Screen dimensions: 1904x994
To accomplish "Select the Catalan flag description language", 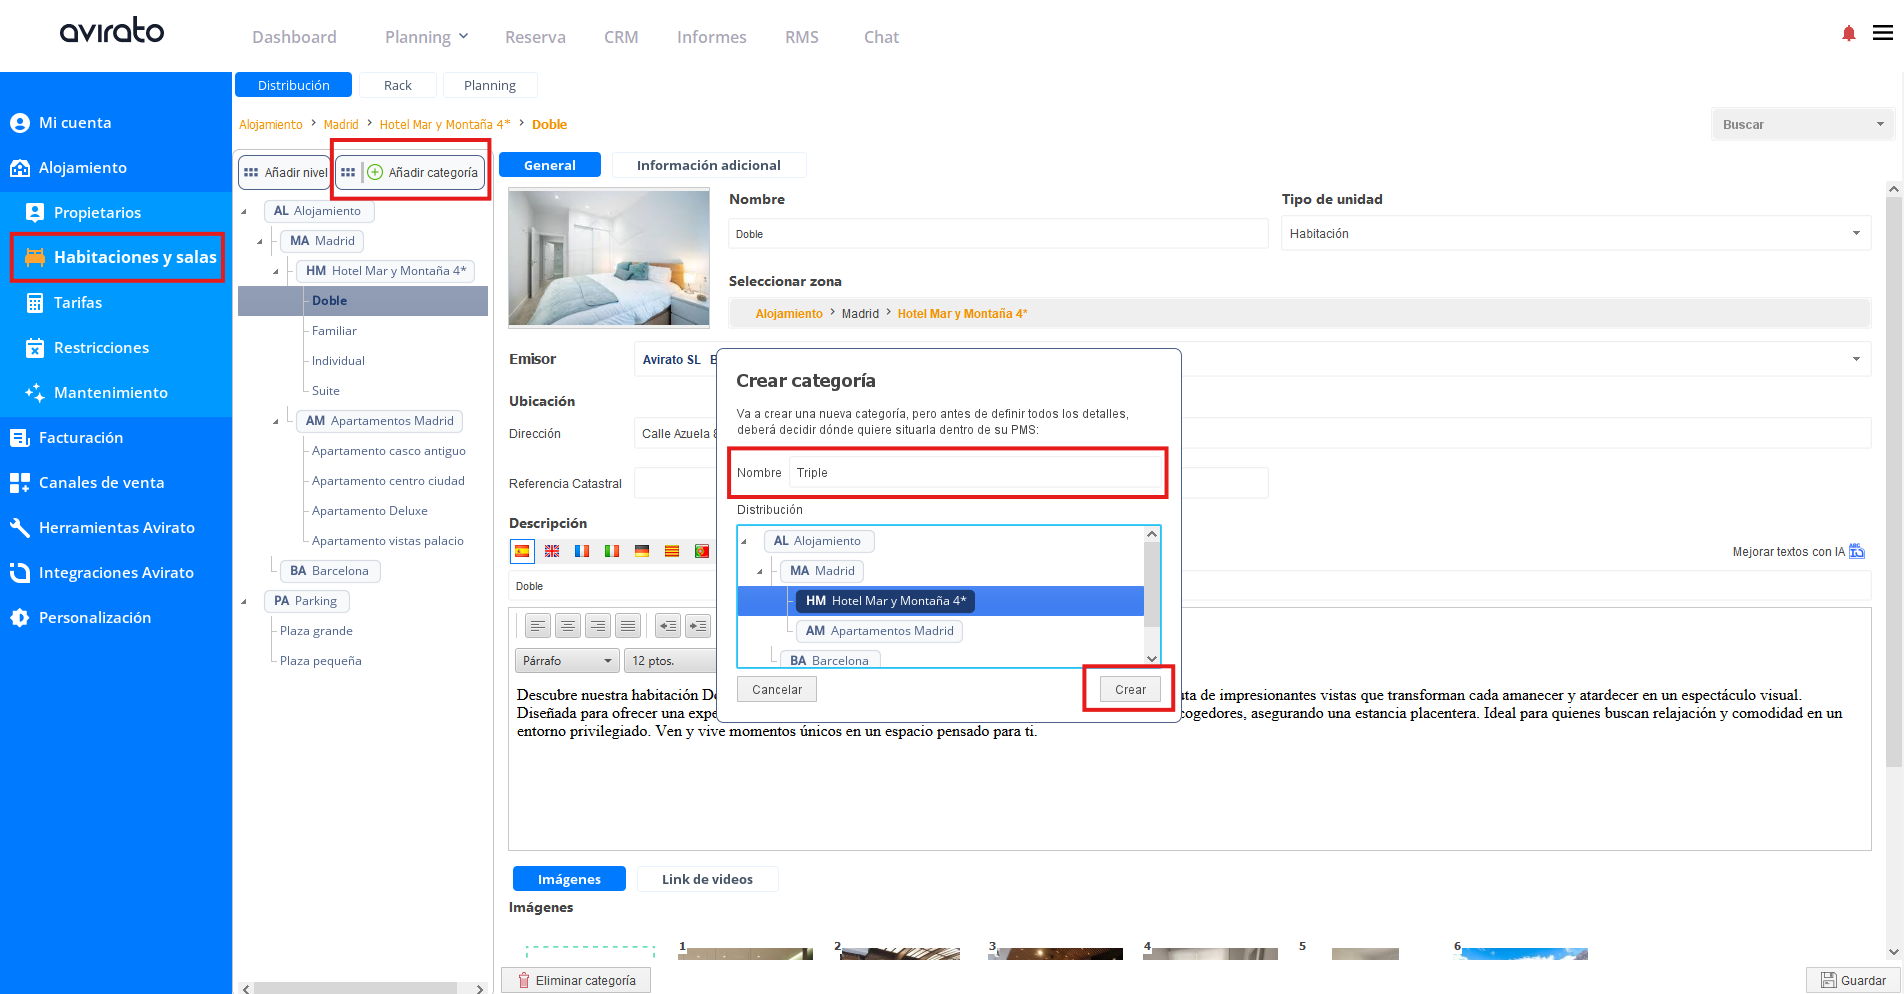I will point(672,551).
